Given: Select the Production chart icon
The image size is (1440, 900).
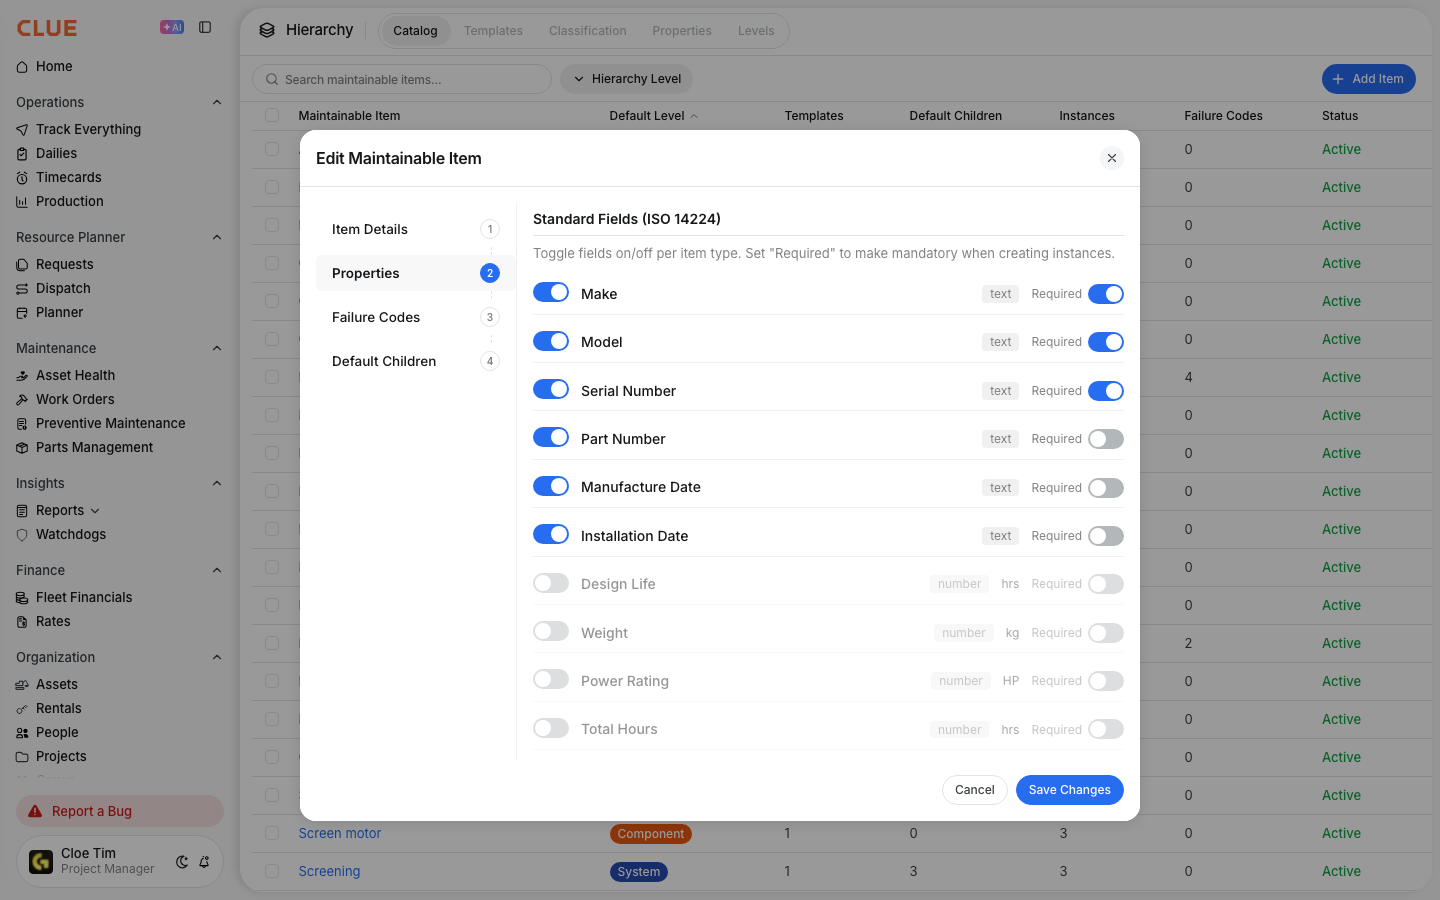Looking at the screenshot, I should (22, 202).
